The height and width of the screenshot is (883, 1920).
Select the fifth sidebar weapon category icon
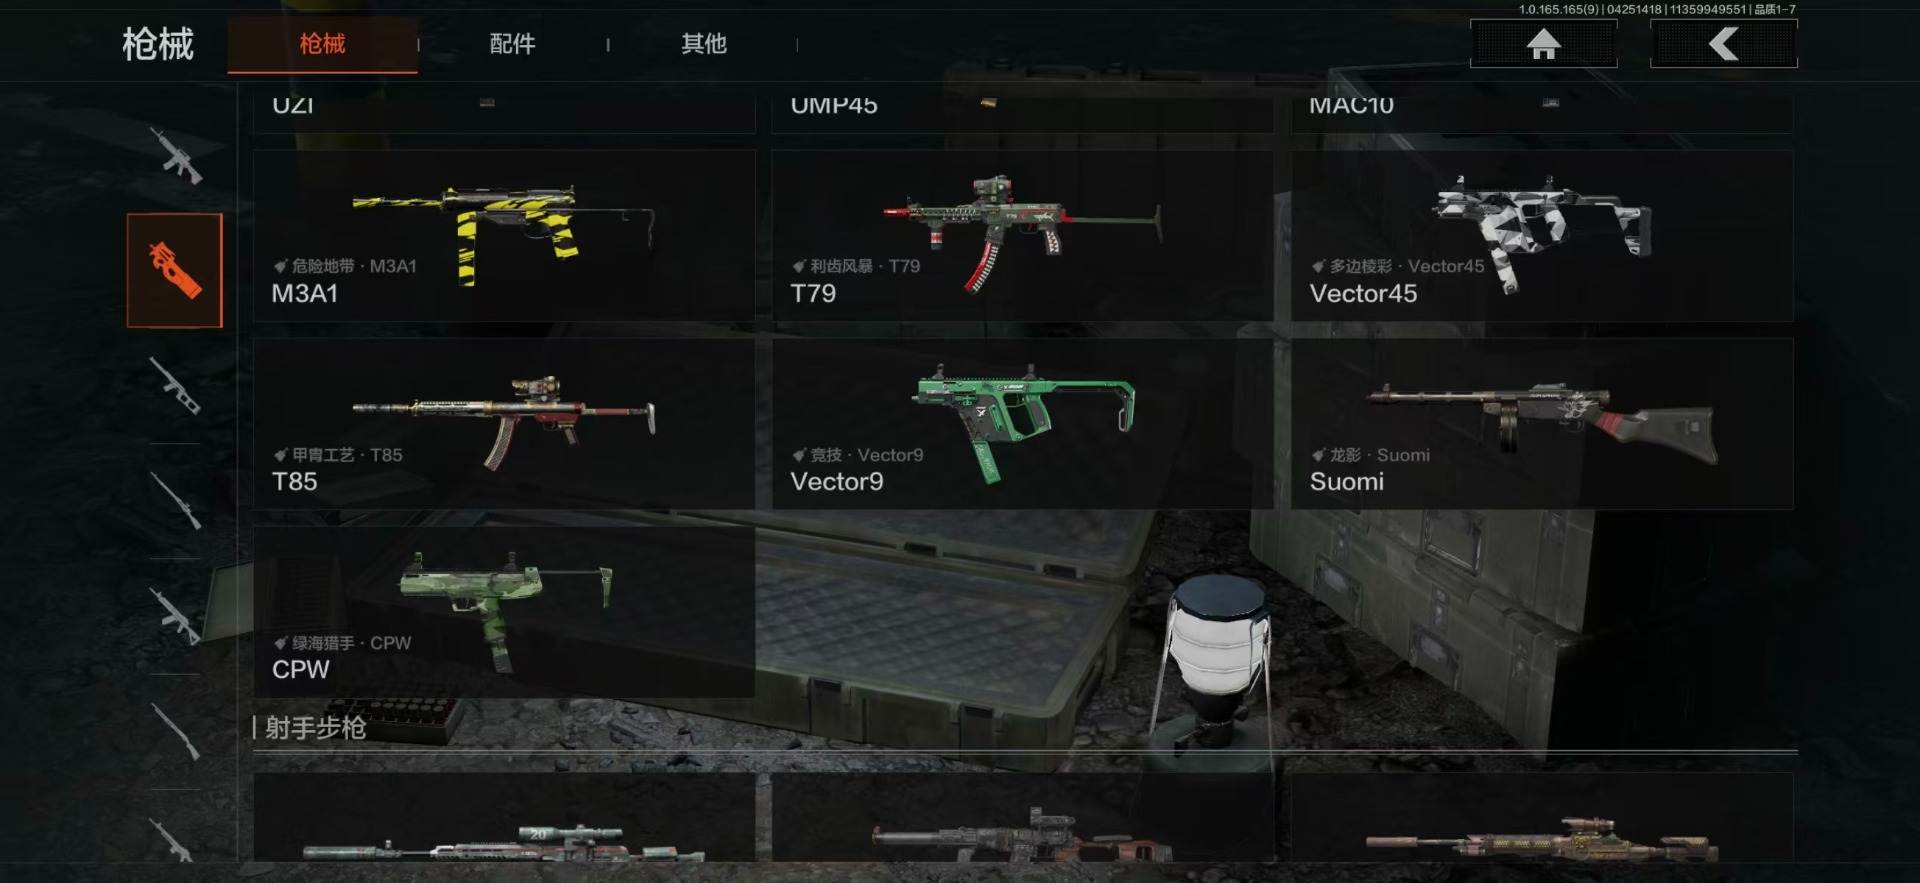click(x=175, y=615)
